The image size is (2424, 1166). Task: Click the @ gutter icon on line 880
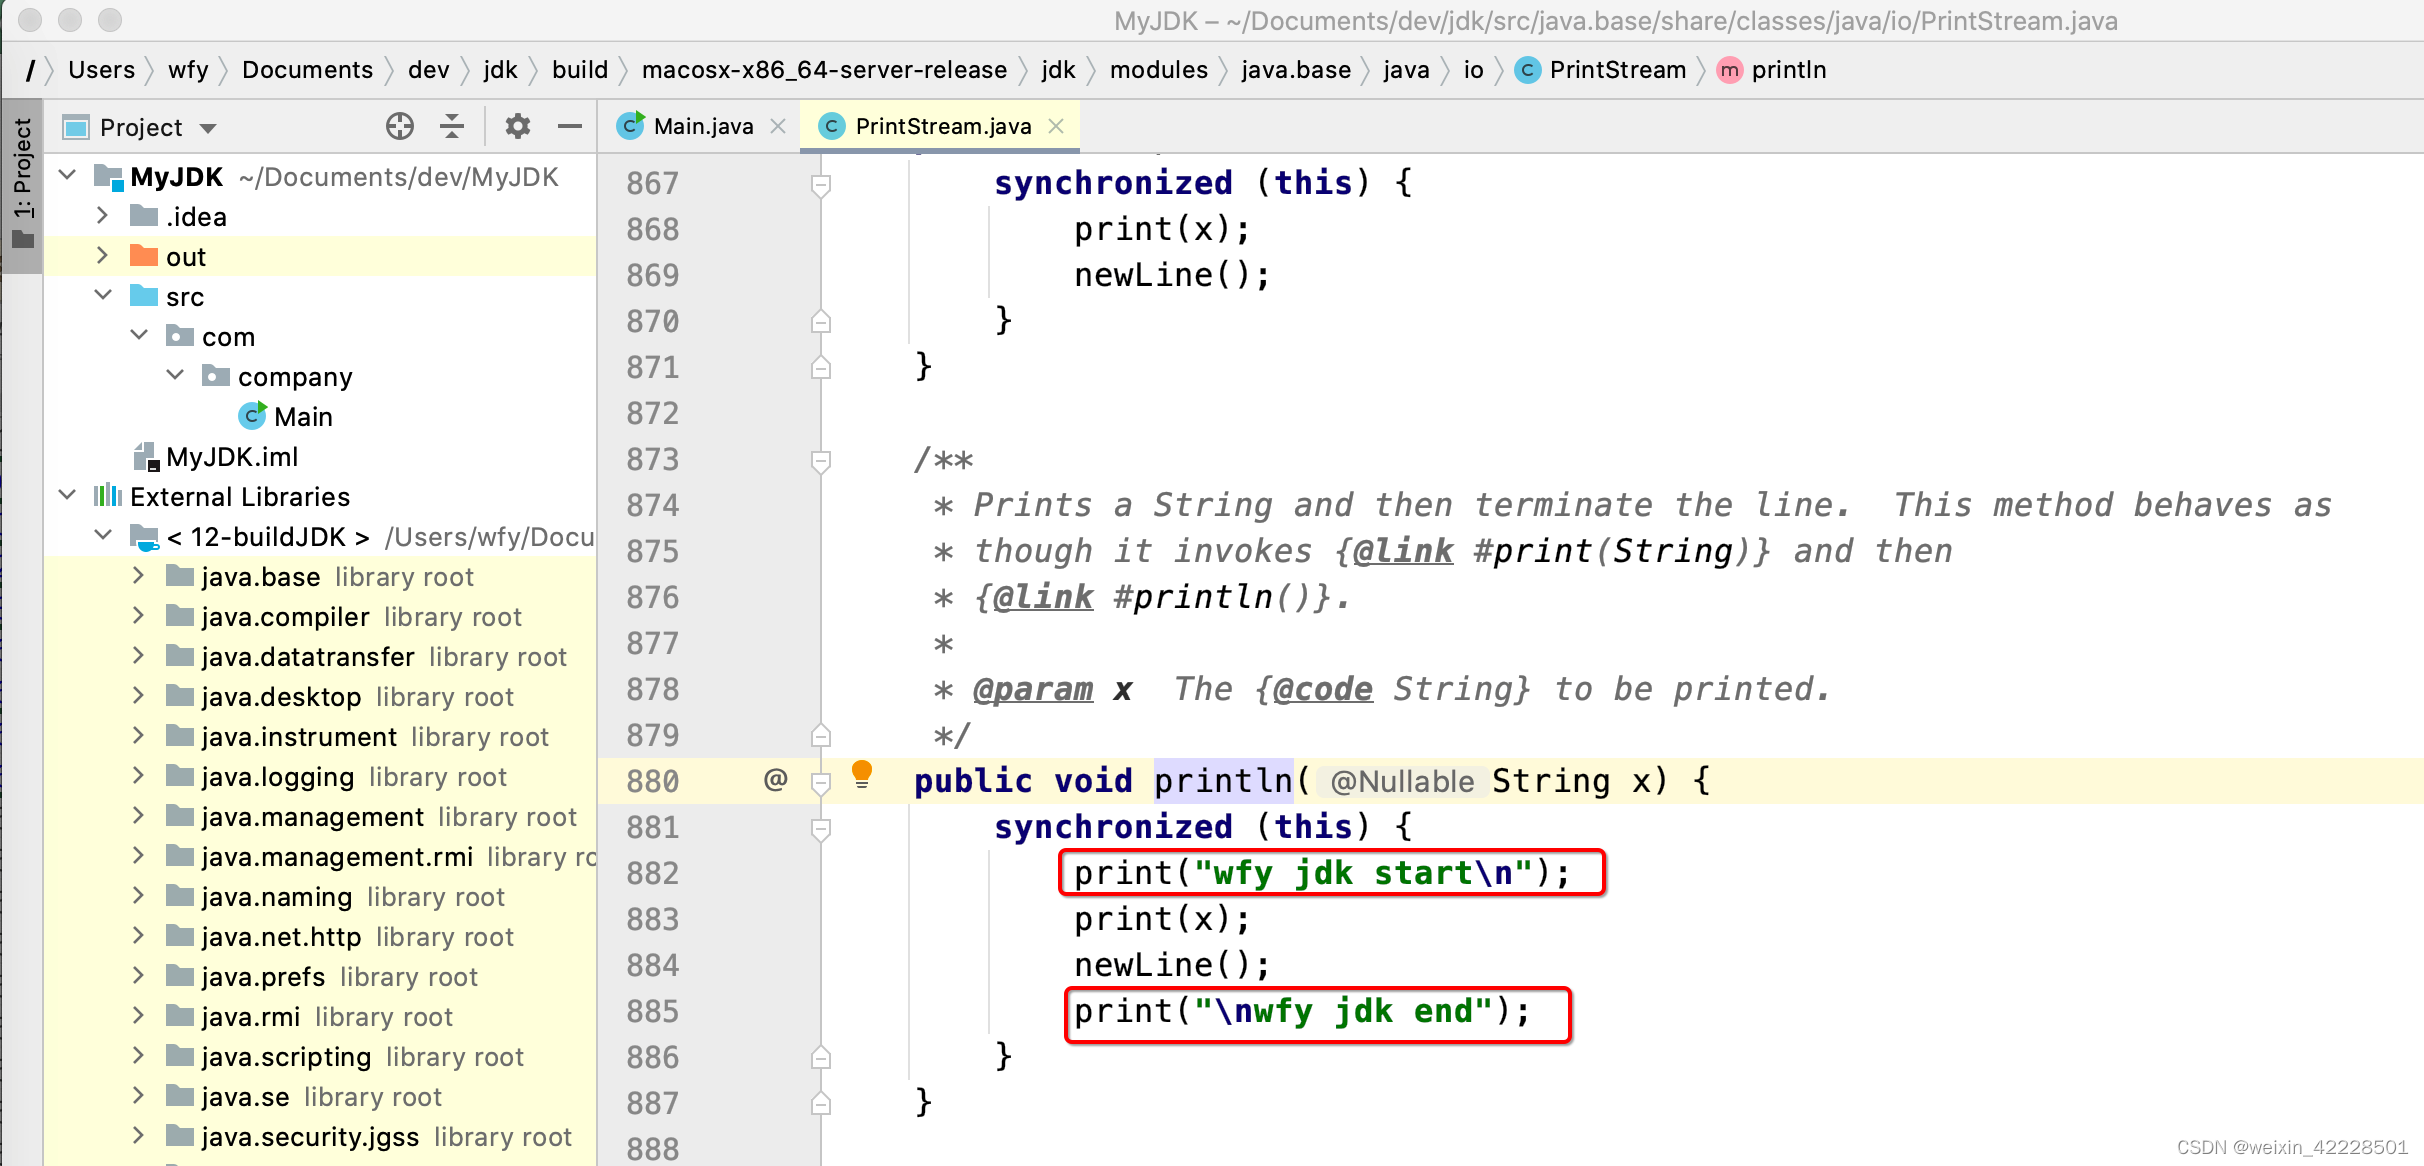(x=775, y=780)
